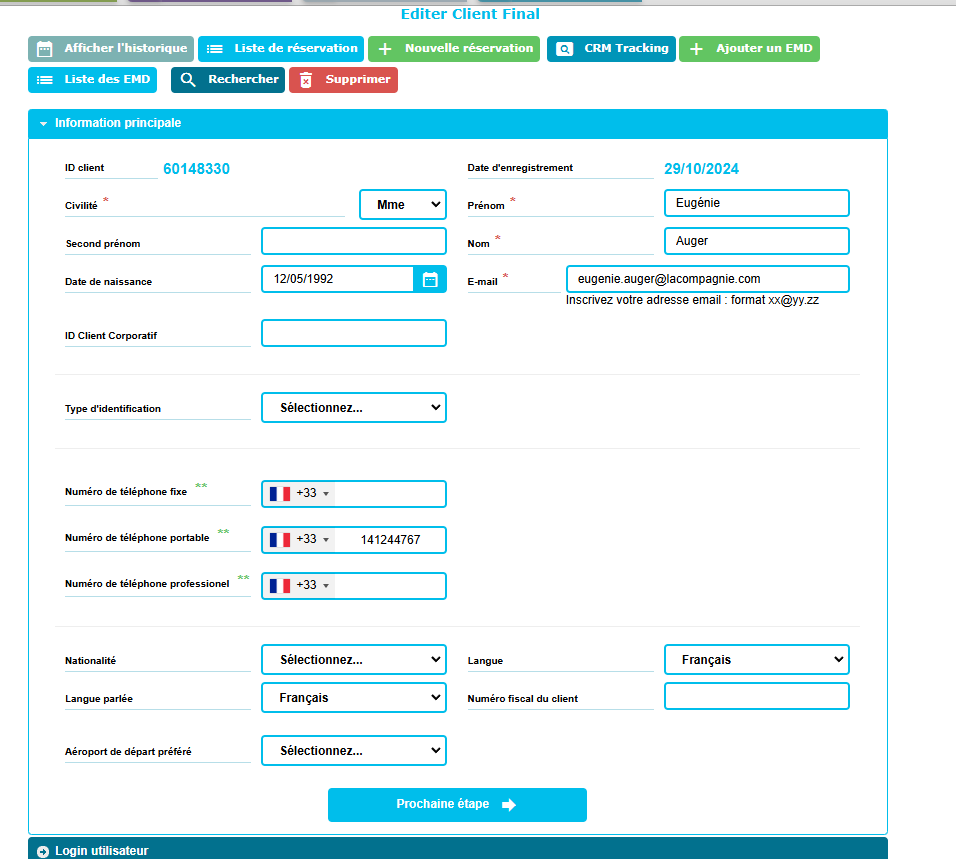956x859 pixels.
Task: Click the Afficher l'historique button
Action: [x=110, y=48]
